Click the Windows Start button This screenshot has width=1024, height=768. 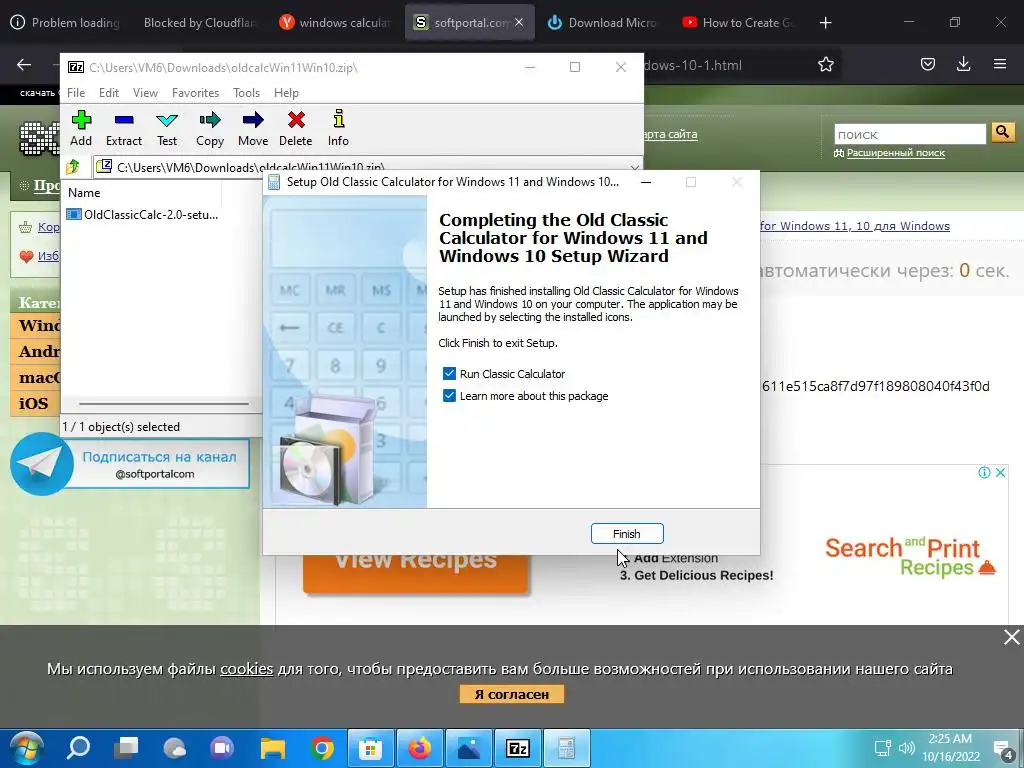[x=27, y=748]
